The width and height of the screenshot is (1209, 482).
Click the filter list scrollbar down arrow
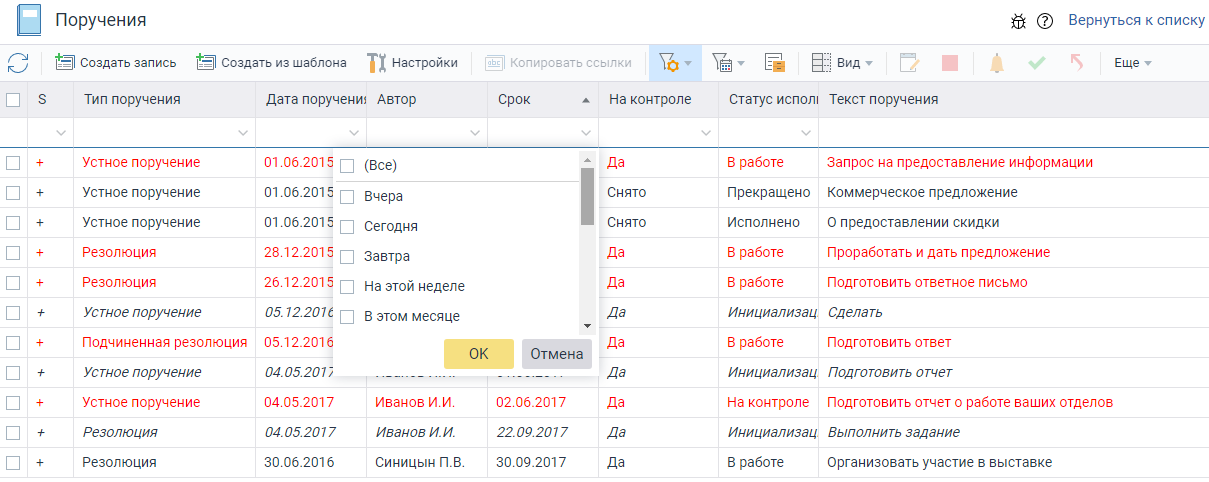coord(588,325)
